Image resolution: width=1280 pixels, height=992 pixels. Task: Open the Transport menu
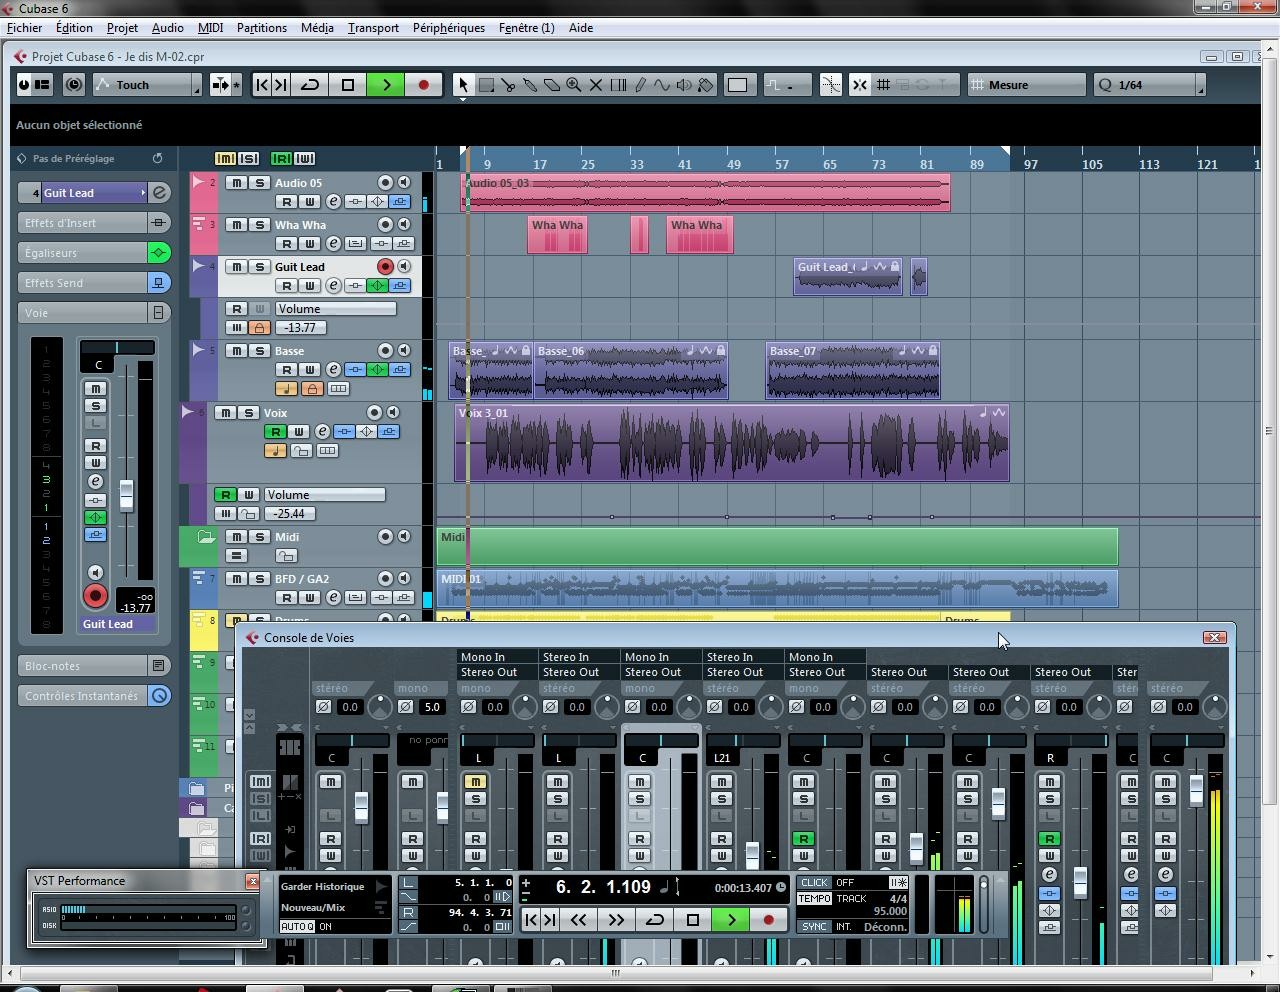click(x=373, y=28)
